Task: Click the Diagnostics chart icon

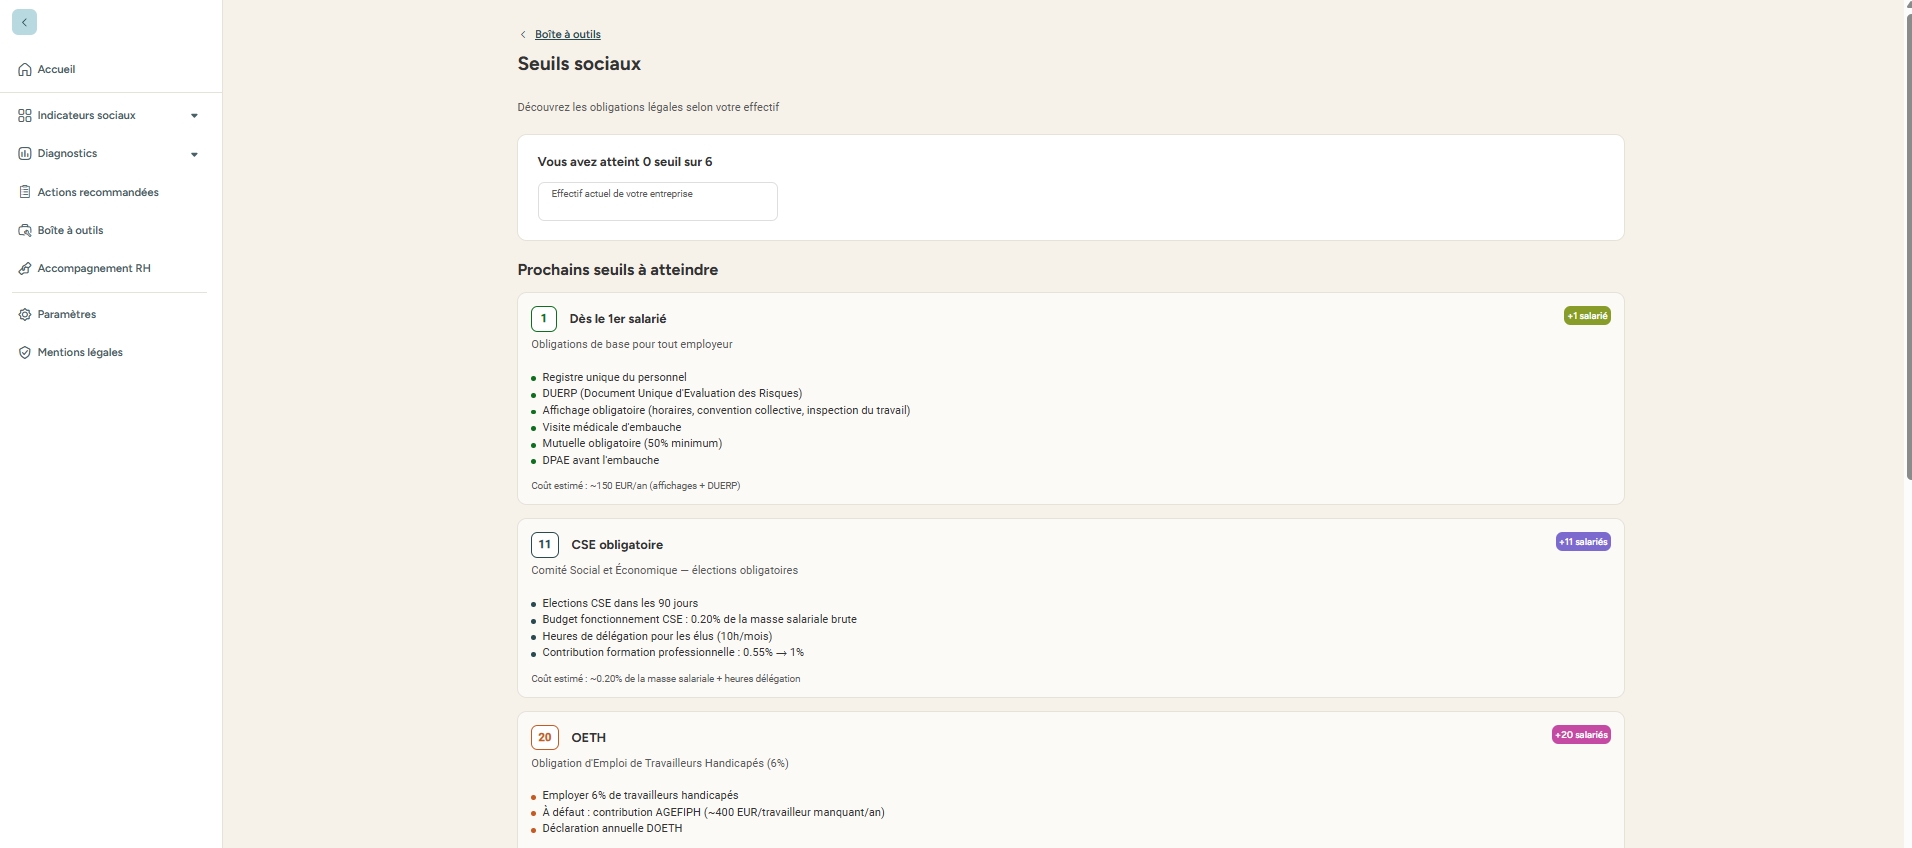Action: (x=25, y=154)
